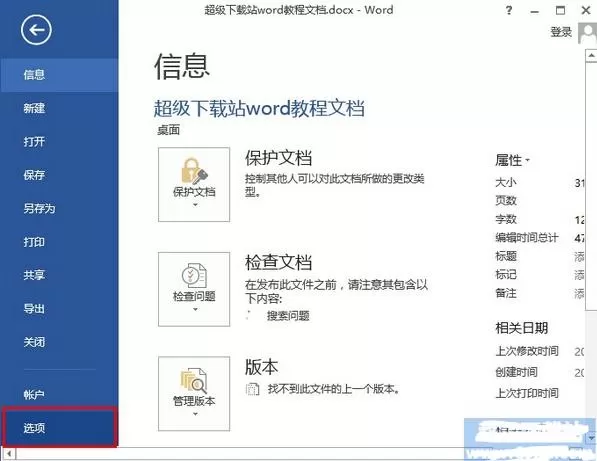Click the 字数 property label
Image resolution: width=597 pixels, height=461 pixels.
(x=506, y=219)
